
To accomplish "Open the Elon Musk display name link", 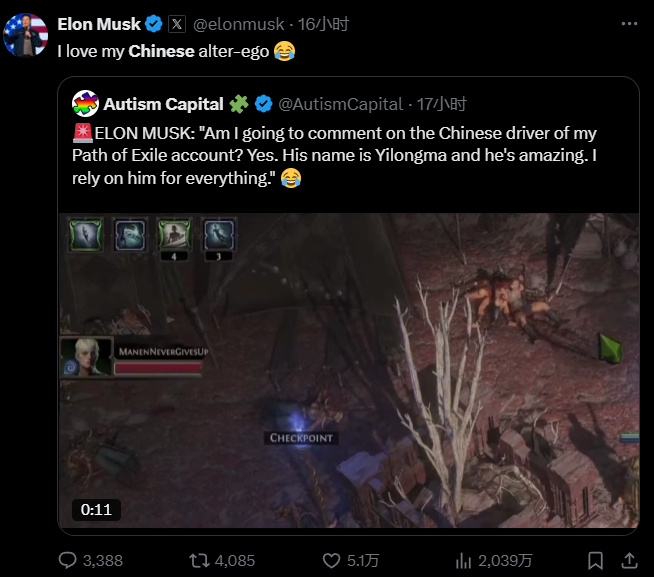I will 99,24.
